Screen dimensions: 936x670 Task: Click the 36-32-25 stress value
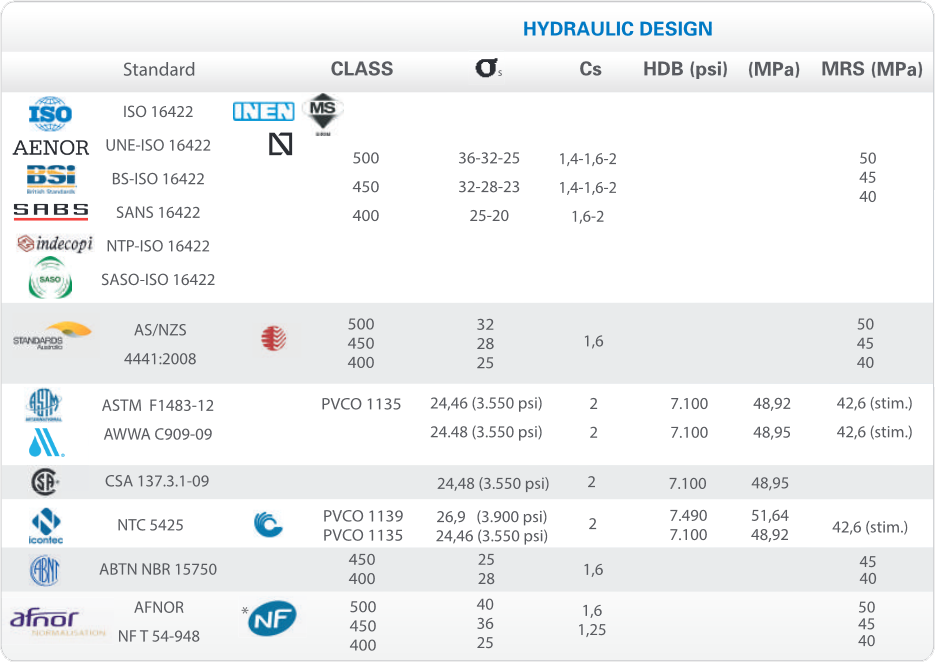coord(489,158)
